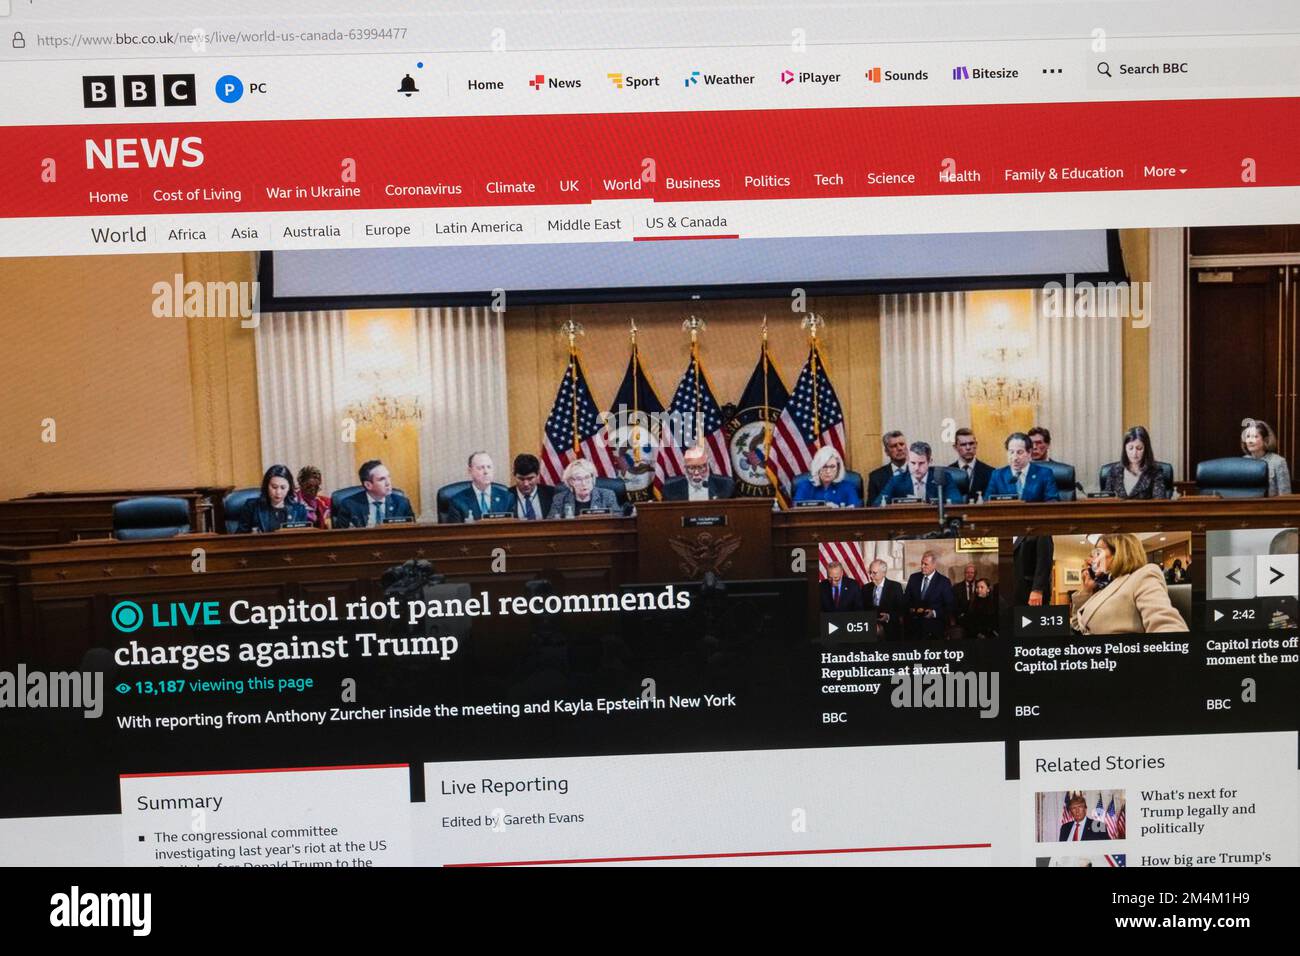Click the Summary heading
This screenshot has height=956, width=1300.
(x=179, y=802)
